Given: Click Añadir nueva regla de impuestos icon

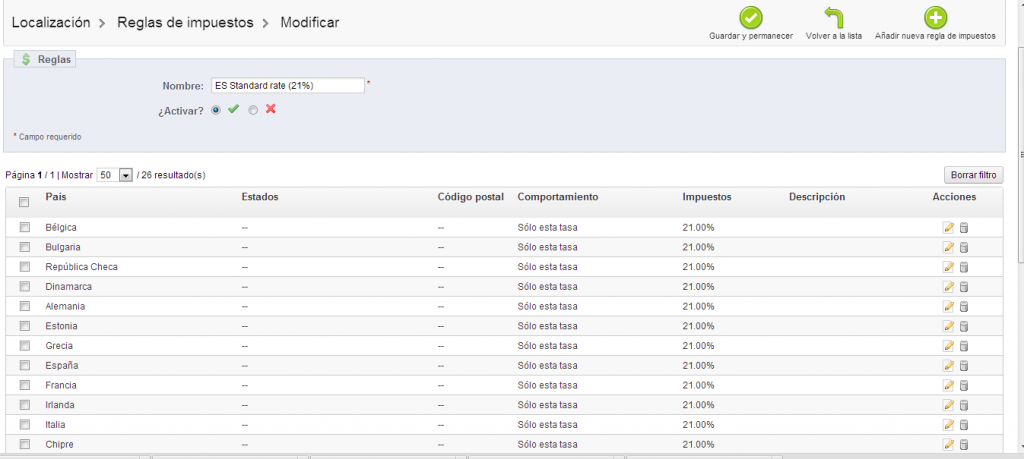Looking at the screenshot, I should coord(935,18).
